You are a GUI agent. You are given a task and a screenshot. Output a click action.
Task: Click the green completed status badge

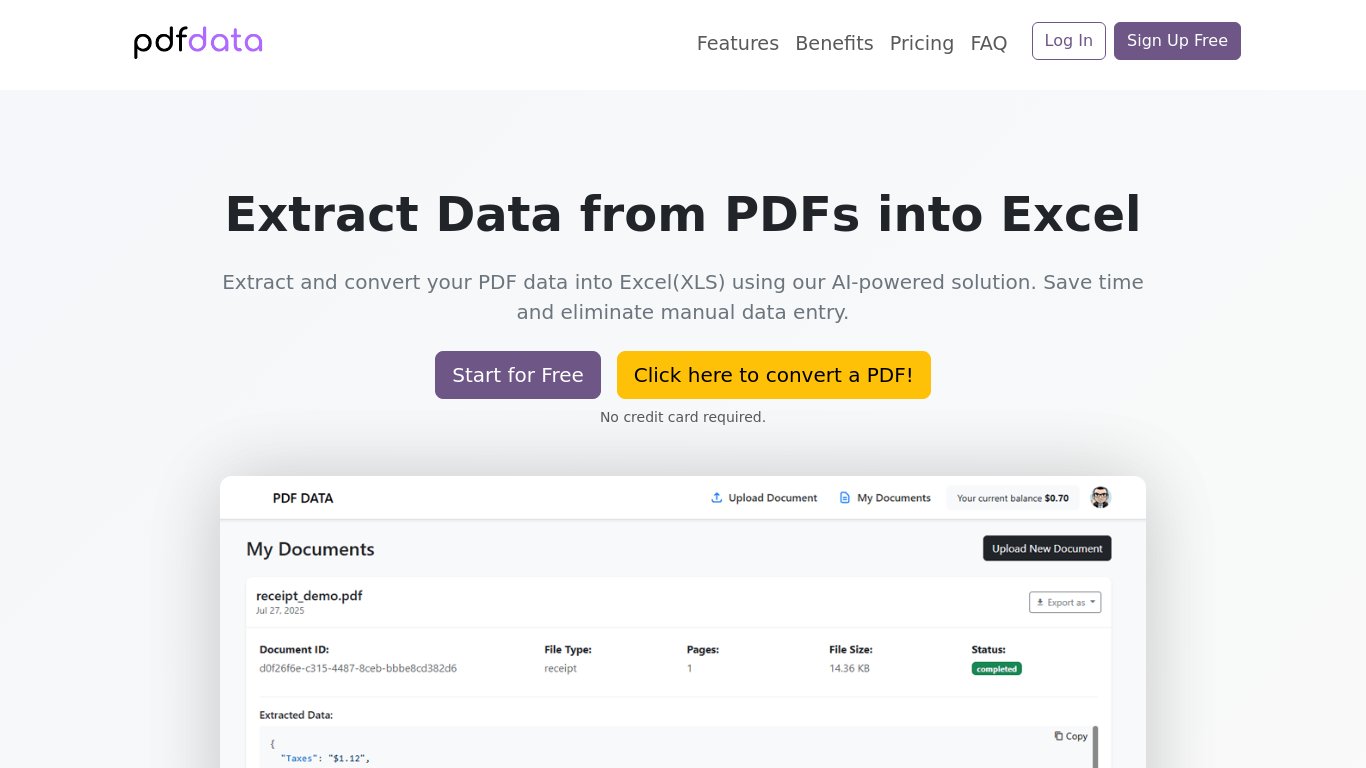996,669
